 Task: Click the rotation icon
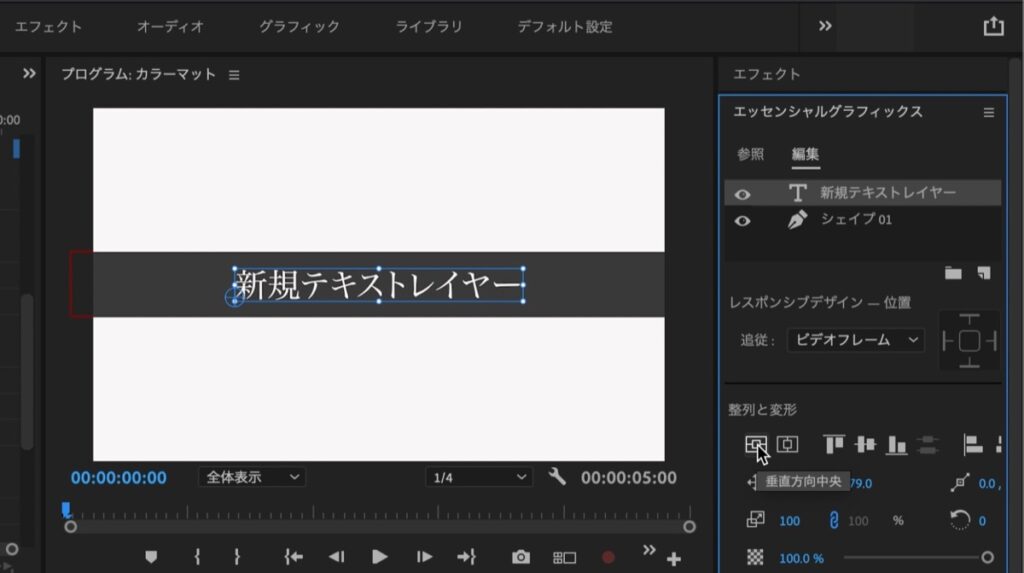point(959,520)
